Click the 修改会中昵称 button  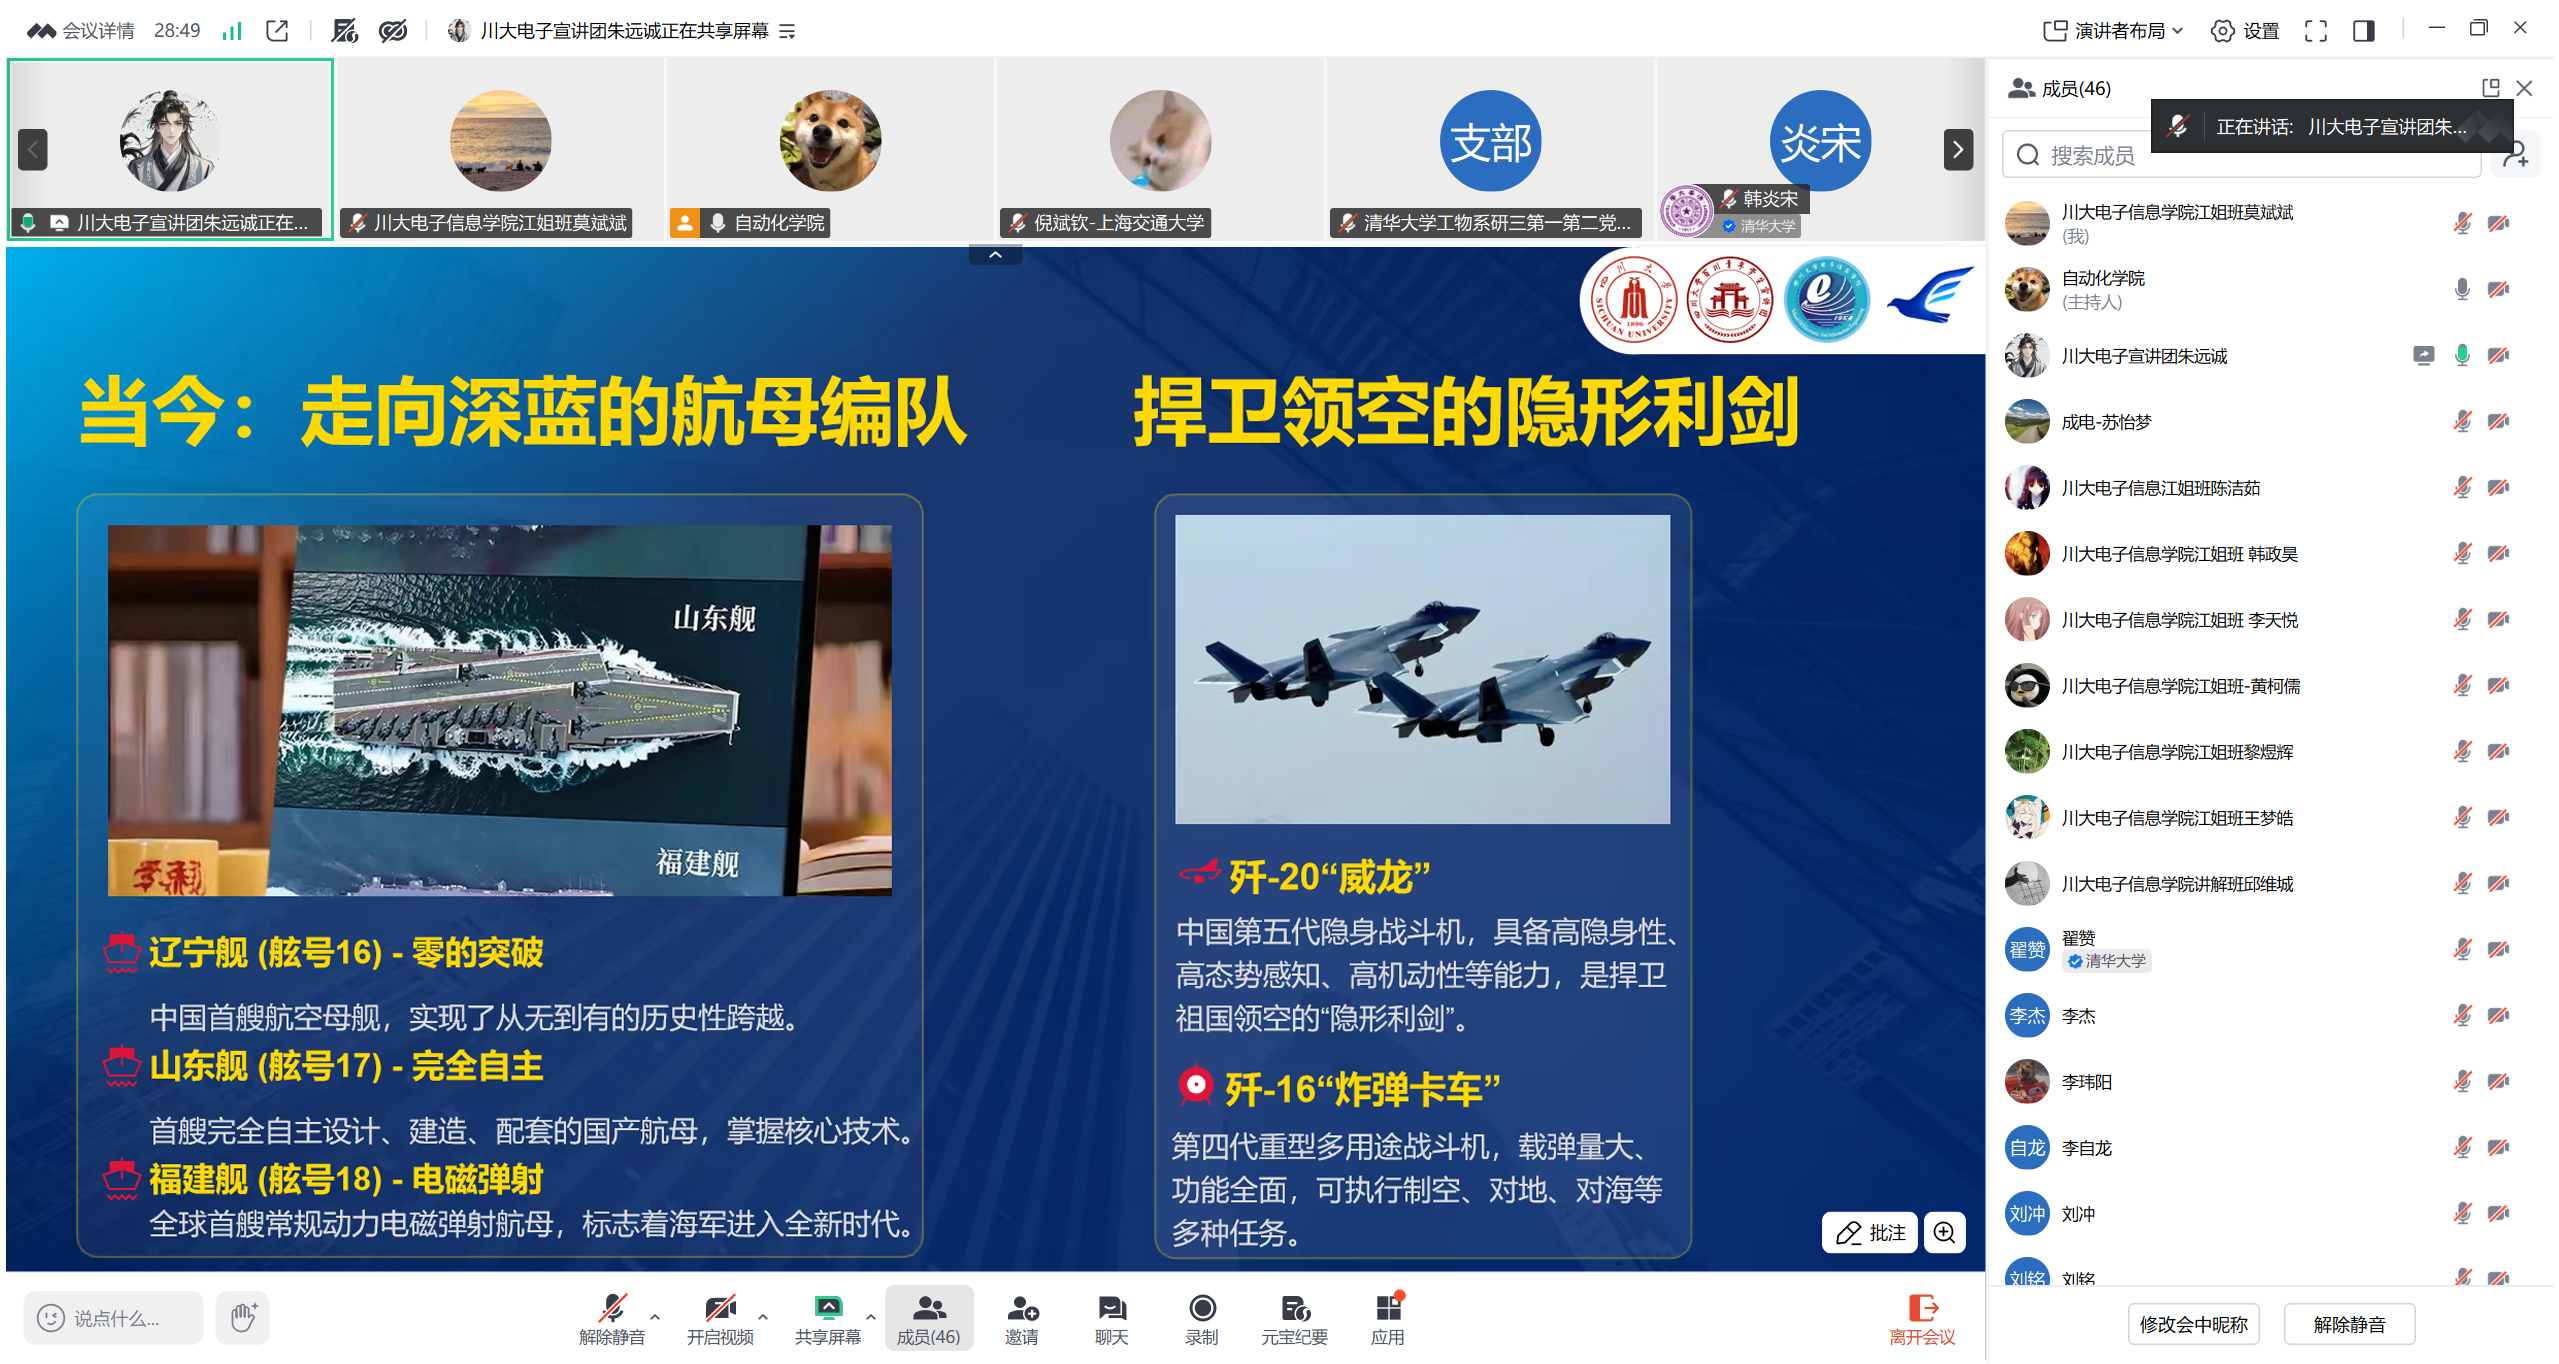(x=2192, y=1324)
